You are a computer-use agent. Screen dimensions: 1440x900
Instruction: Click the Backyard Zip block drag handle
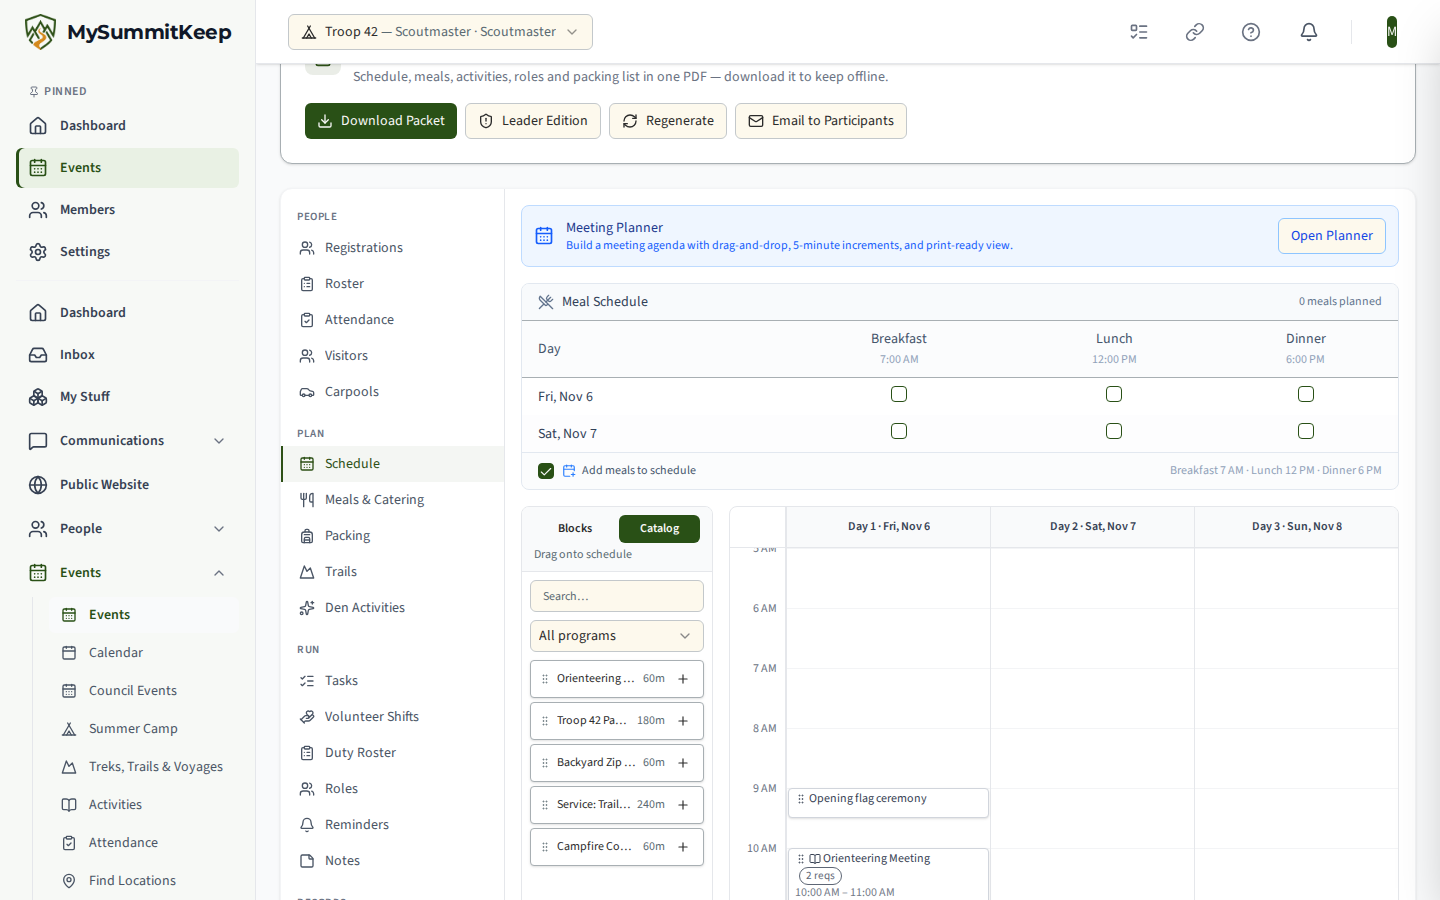tap(545, 763)
